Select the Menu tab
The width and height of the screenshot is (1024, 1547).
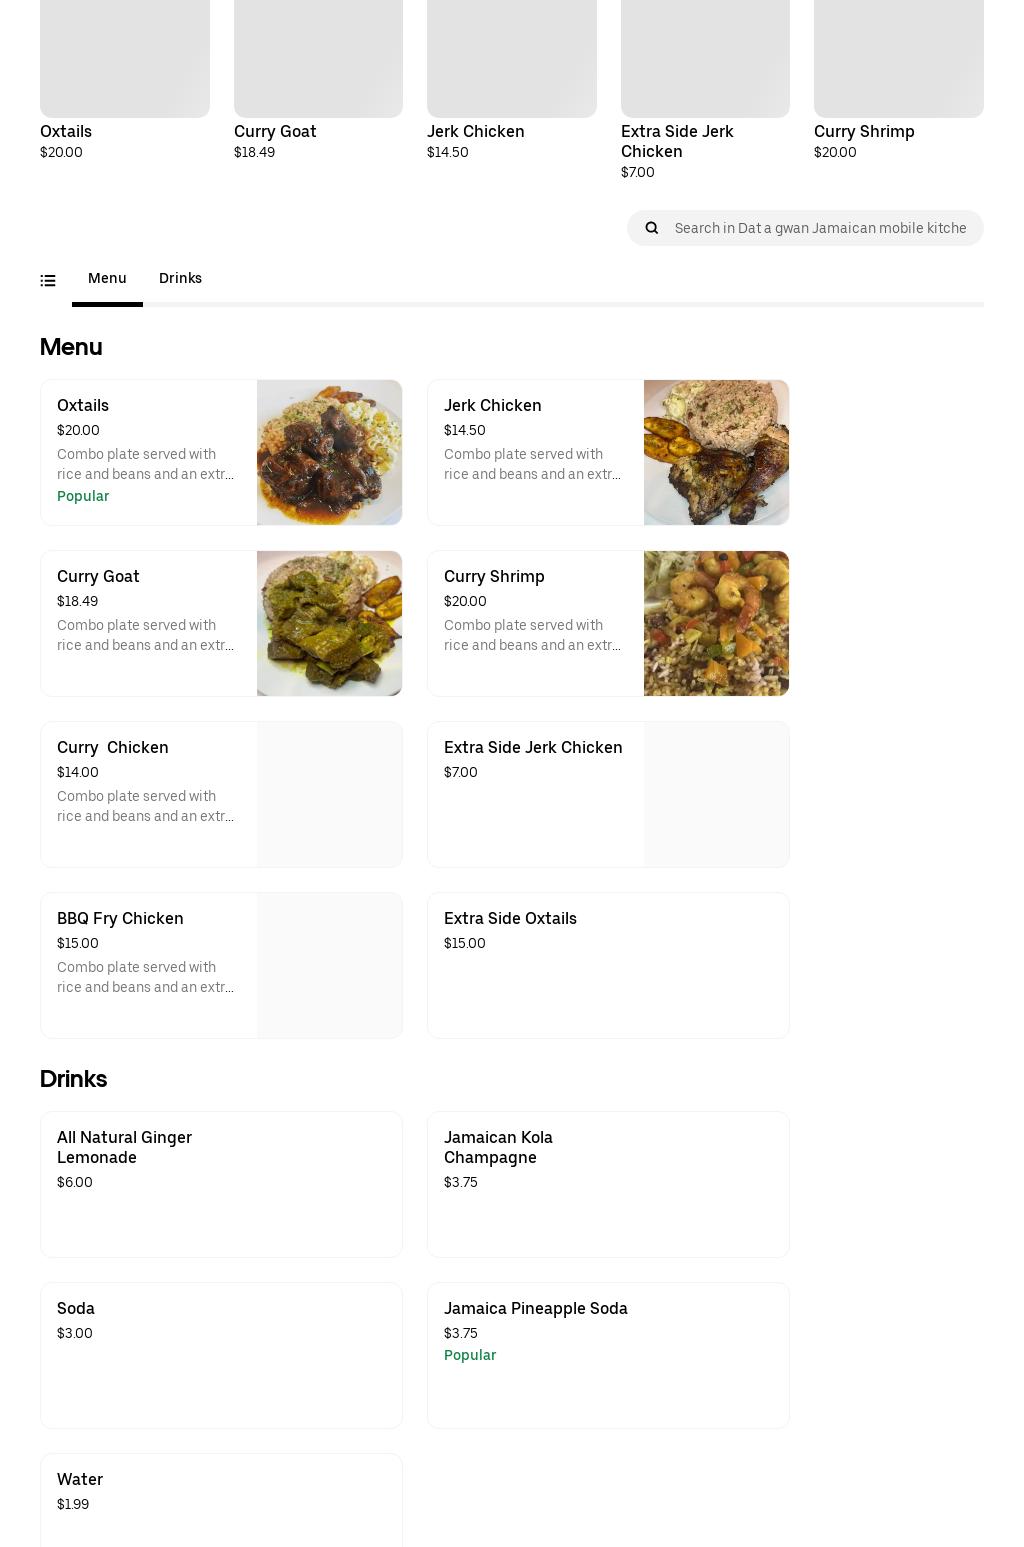(107, 279)
